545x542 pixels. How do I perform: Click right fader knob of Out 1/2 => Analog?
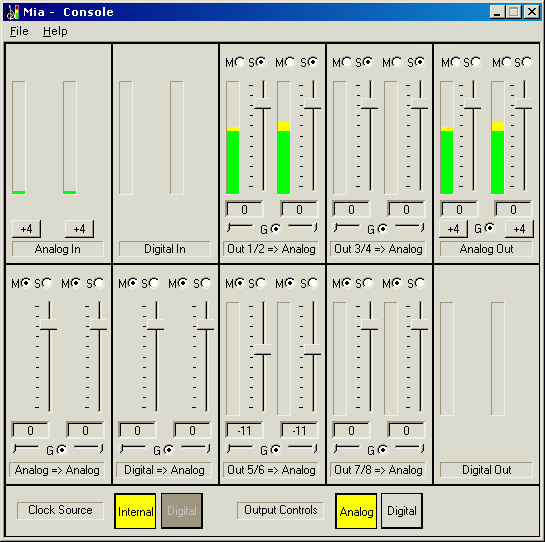point(313,104)
